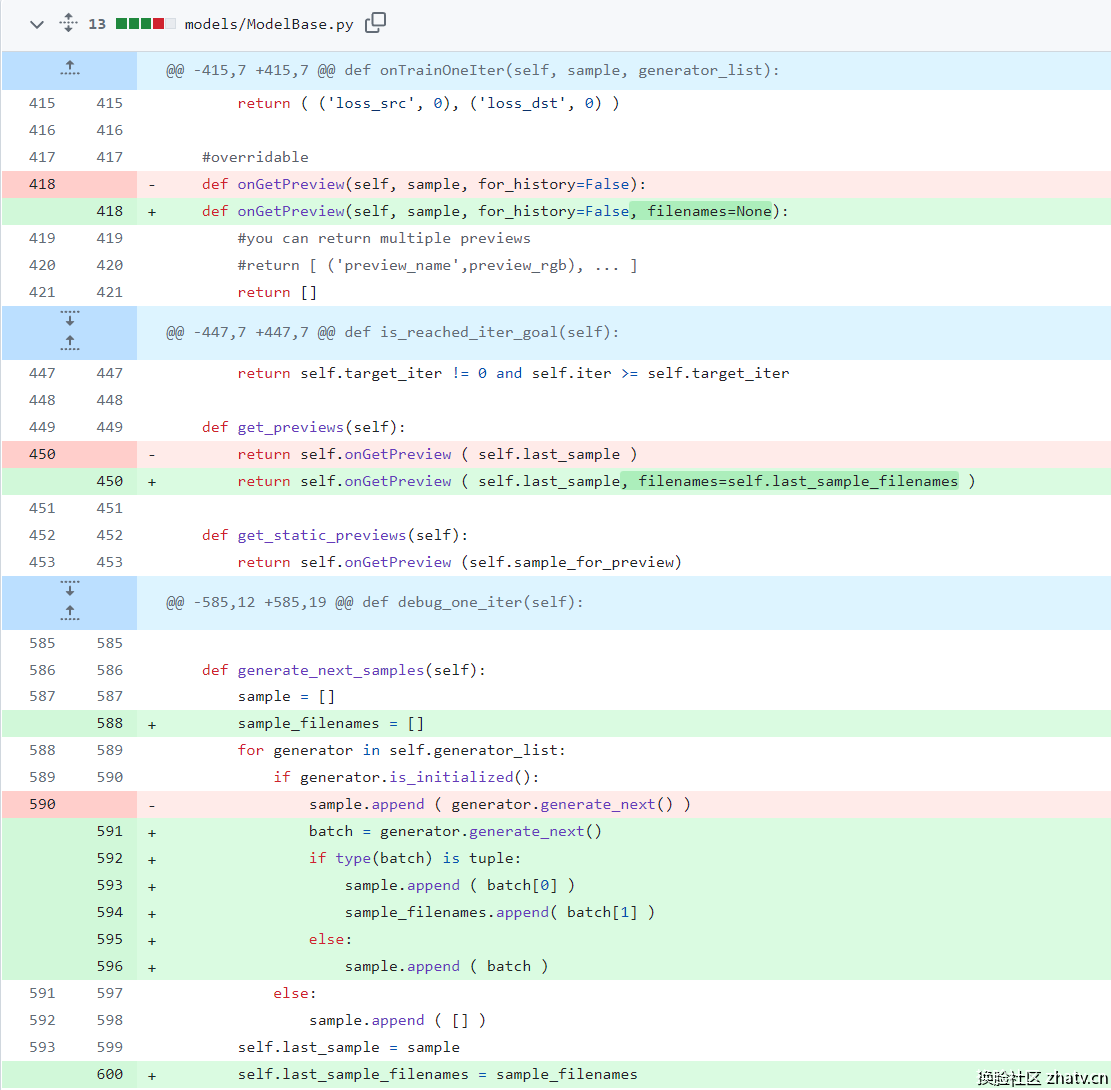Copy the models/ModelBase.py file path

(375, 23)
